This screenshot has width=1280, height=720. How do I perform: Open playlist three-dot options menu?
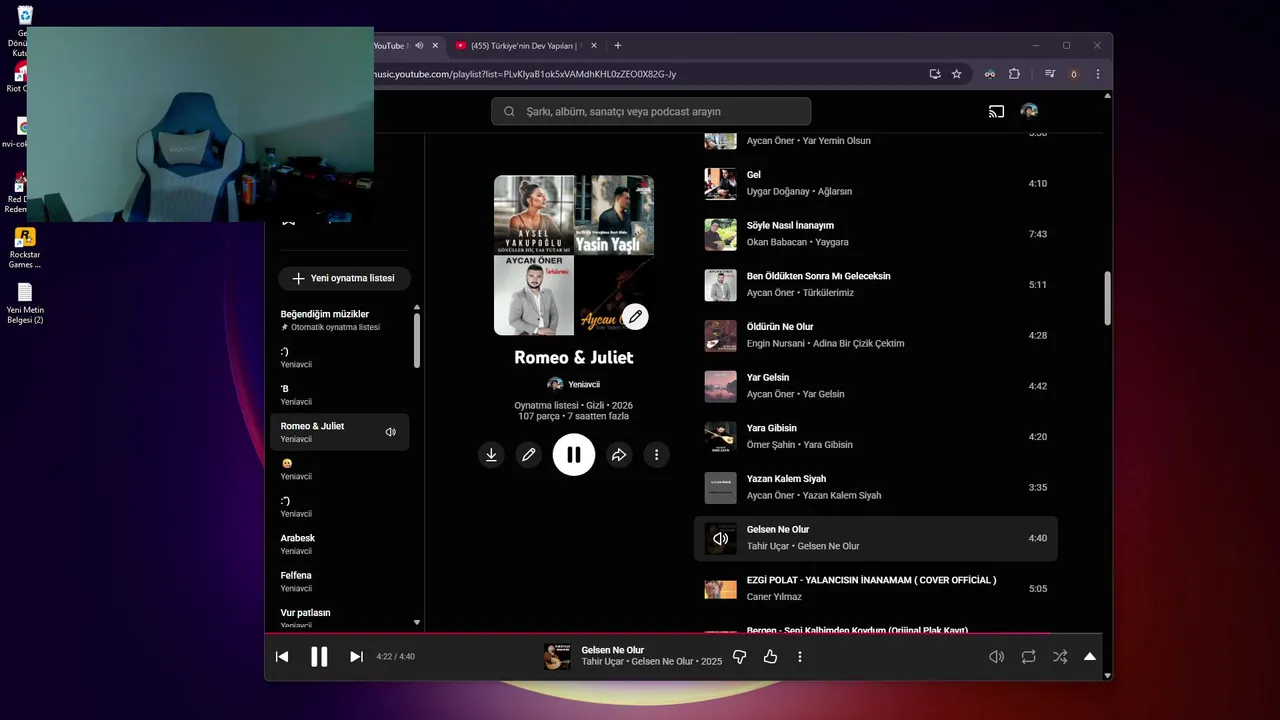656,455
